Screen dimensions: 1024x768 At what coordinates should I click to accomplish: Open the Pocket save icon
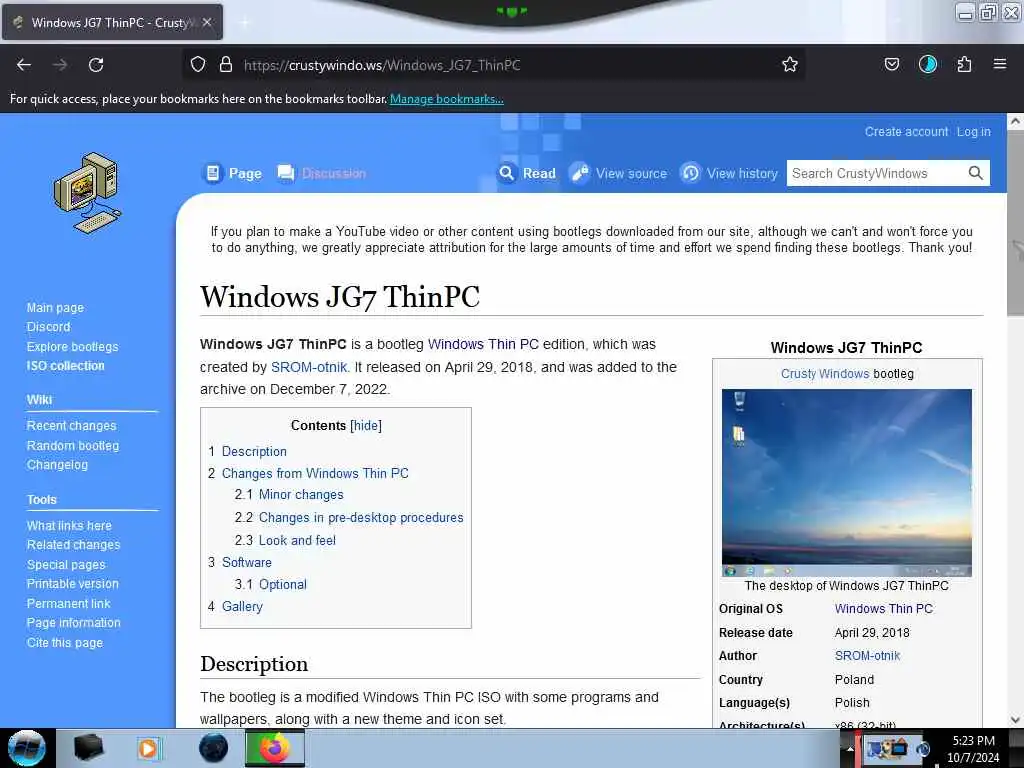click(x=891, y=65)
